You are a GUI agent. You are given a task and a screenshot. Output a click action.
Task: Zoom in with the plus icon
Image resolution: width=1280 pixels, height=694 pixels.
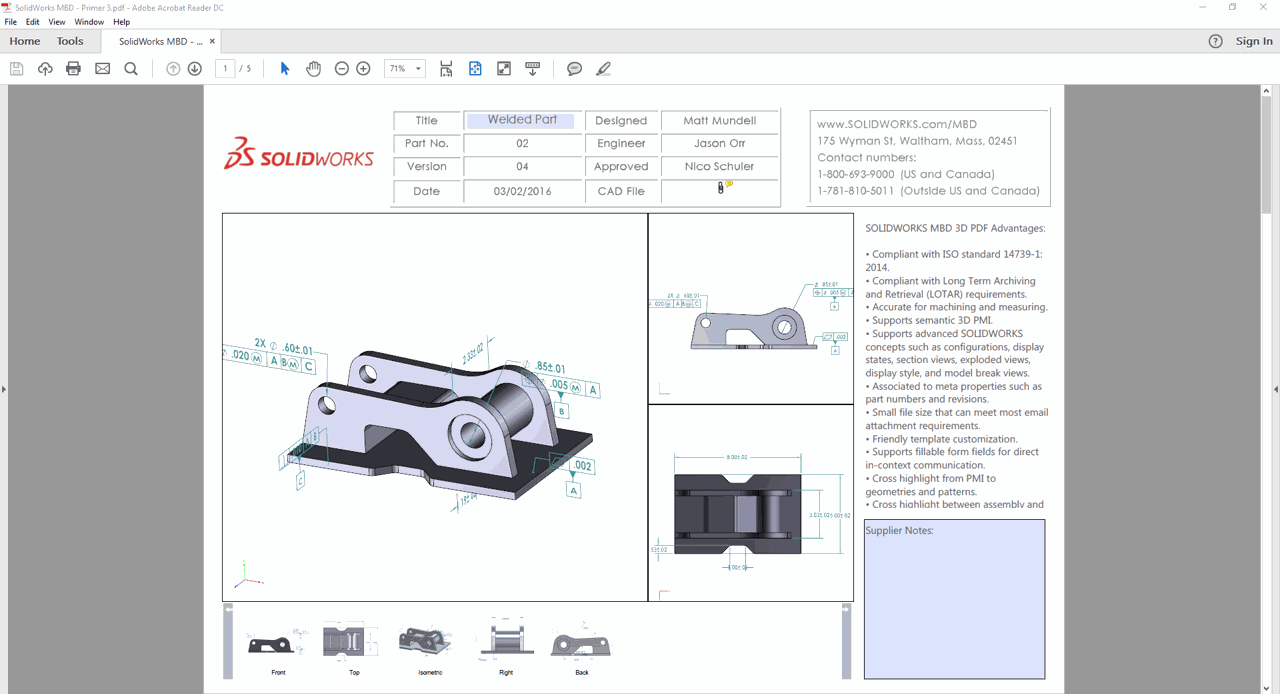coord(364,69)
